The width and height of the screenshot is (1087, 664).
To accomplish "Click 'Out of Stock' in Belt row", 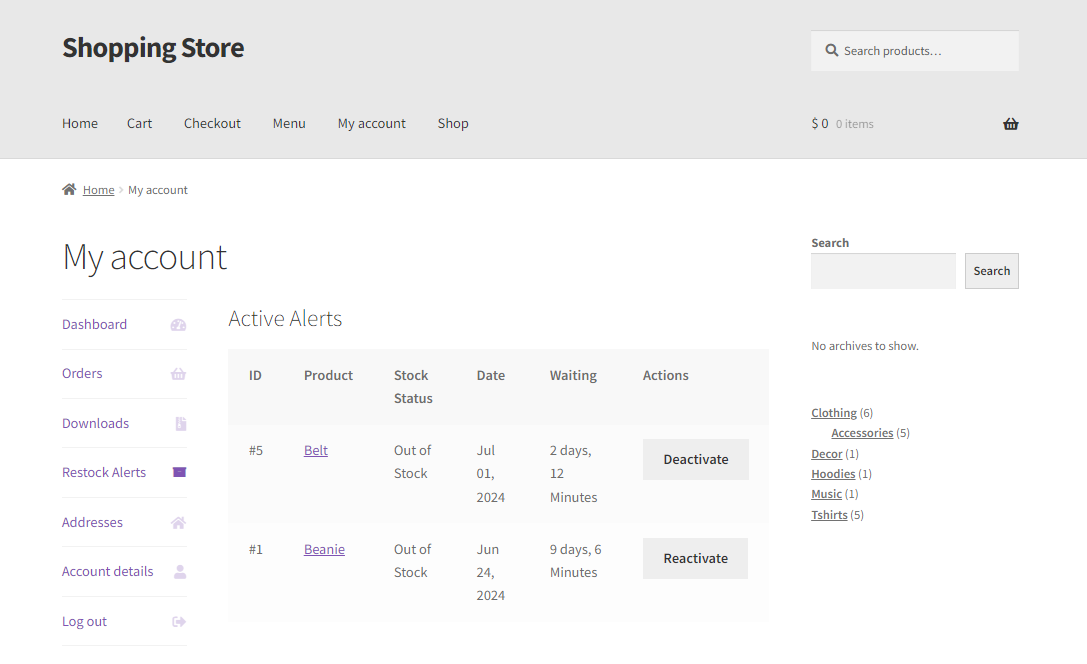I will pos(412,462).
